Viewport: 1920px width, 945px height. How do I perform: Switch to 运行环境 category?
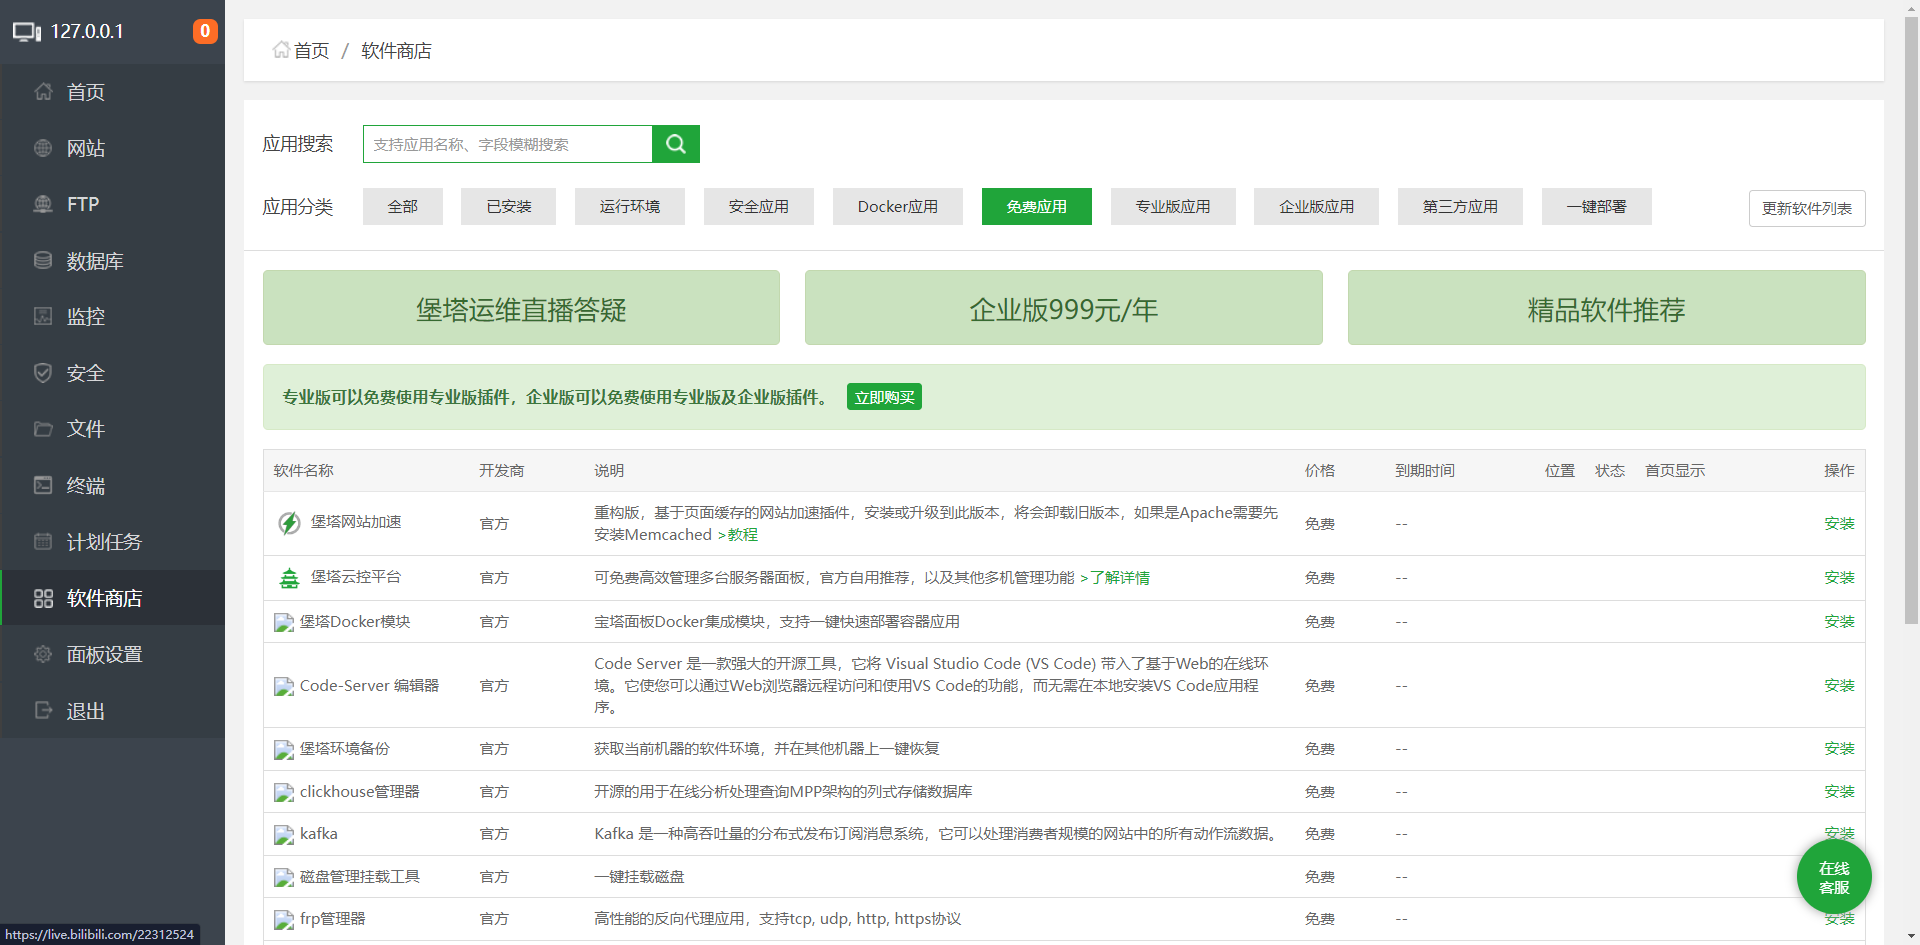[x=630, y=206]
